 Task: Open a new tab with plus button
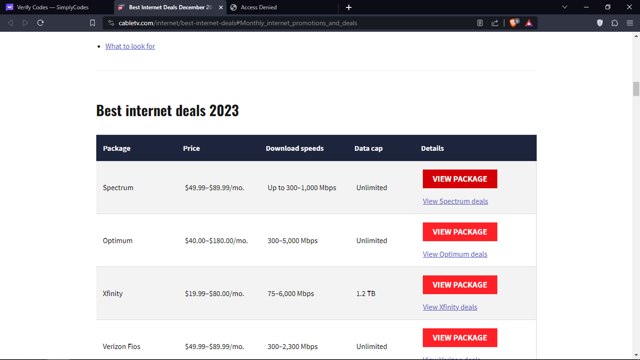pyautogui.click(x=349, y=7)
